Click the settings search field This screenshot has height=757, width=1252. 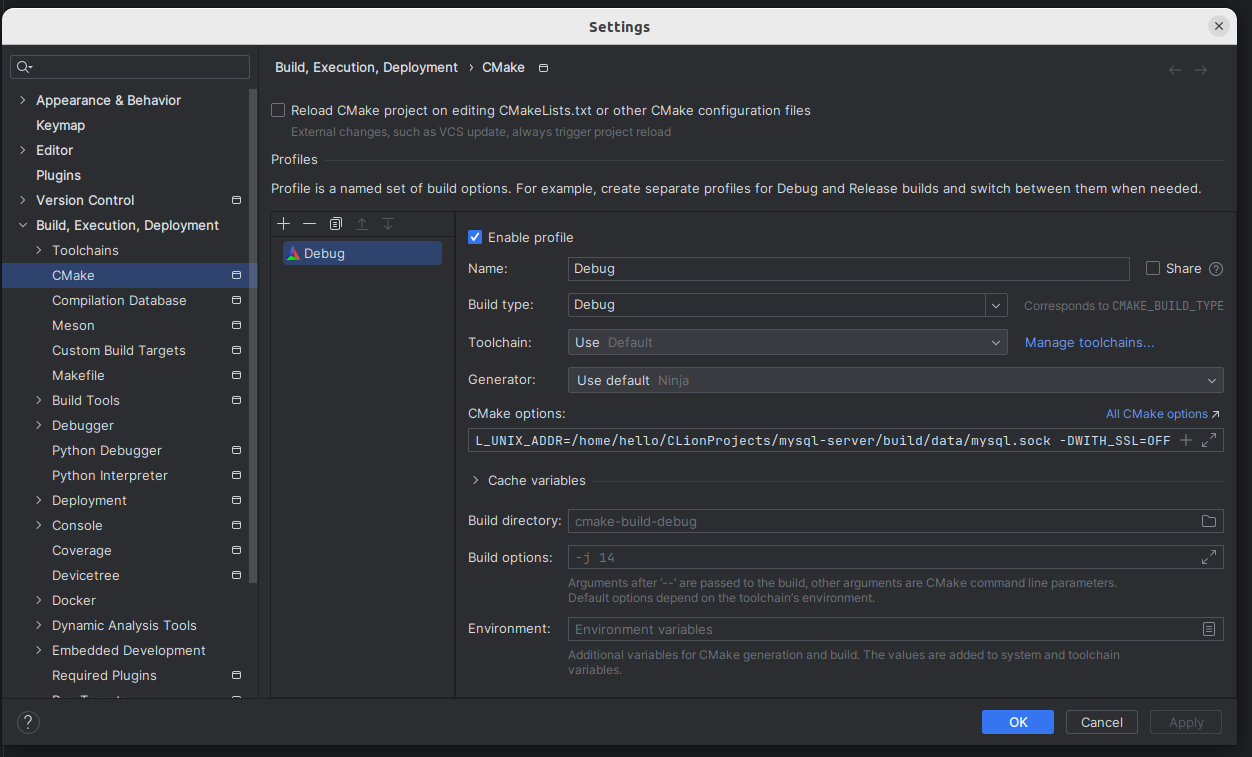(x=130, y=67)
